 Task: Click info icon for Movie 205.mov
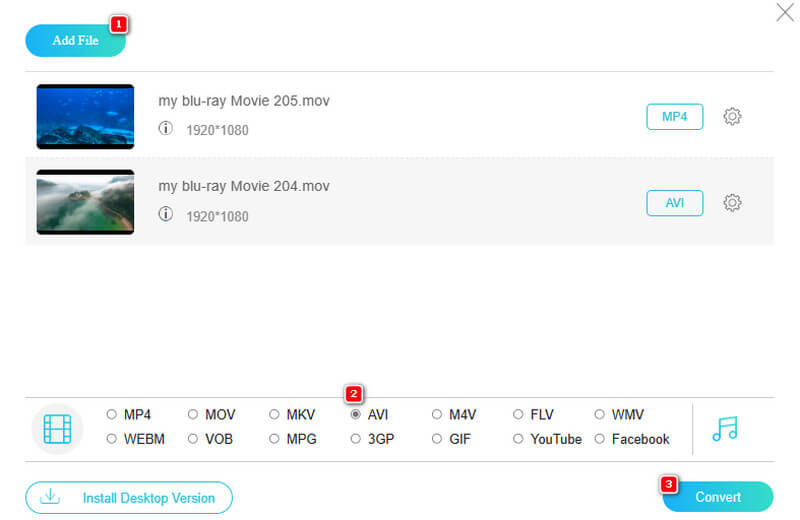coord(165,129)
